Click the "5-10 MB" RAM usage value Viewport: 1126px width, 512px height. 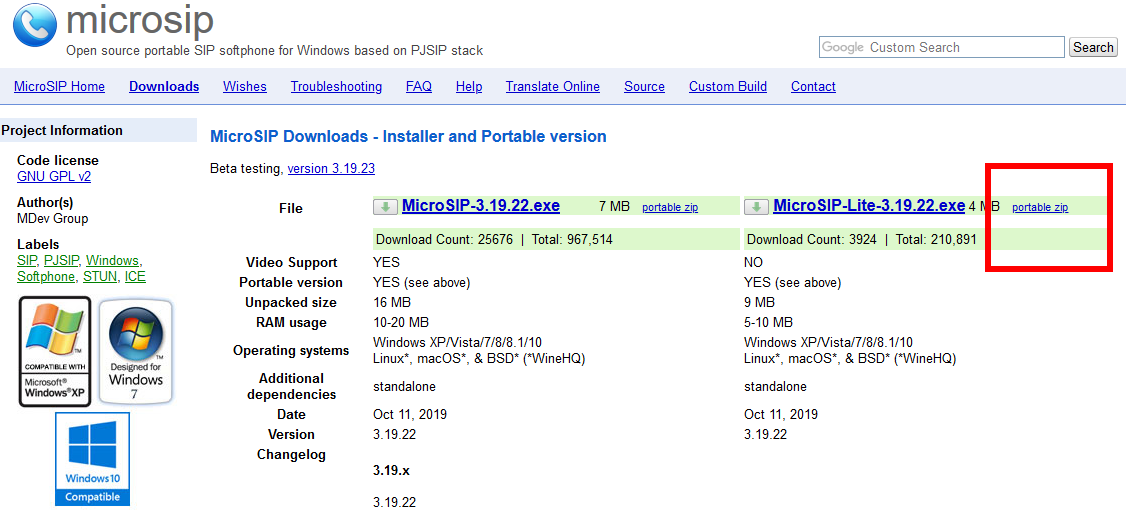(x=768, y=322)
